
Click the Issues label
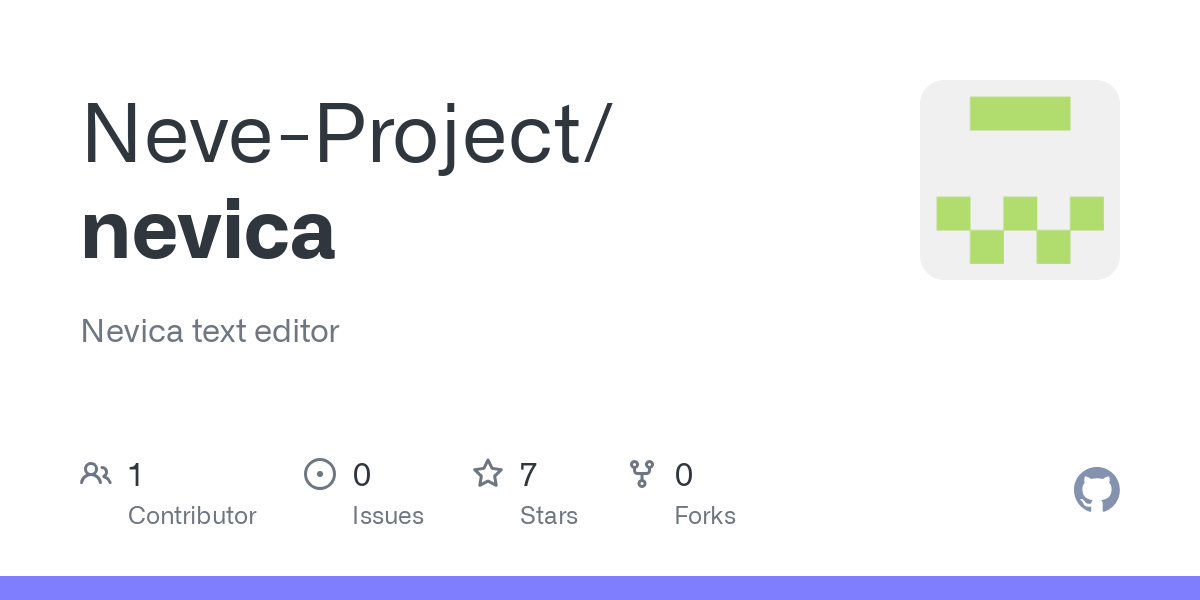(x=388, y=516)
